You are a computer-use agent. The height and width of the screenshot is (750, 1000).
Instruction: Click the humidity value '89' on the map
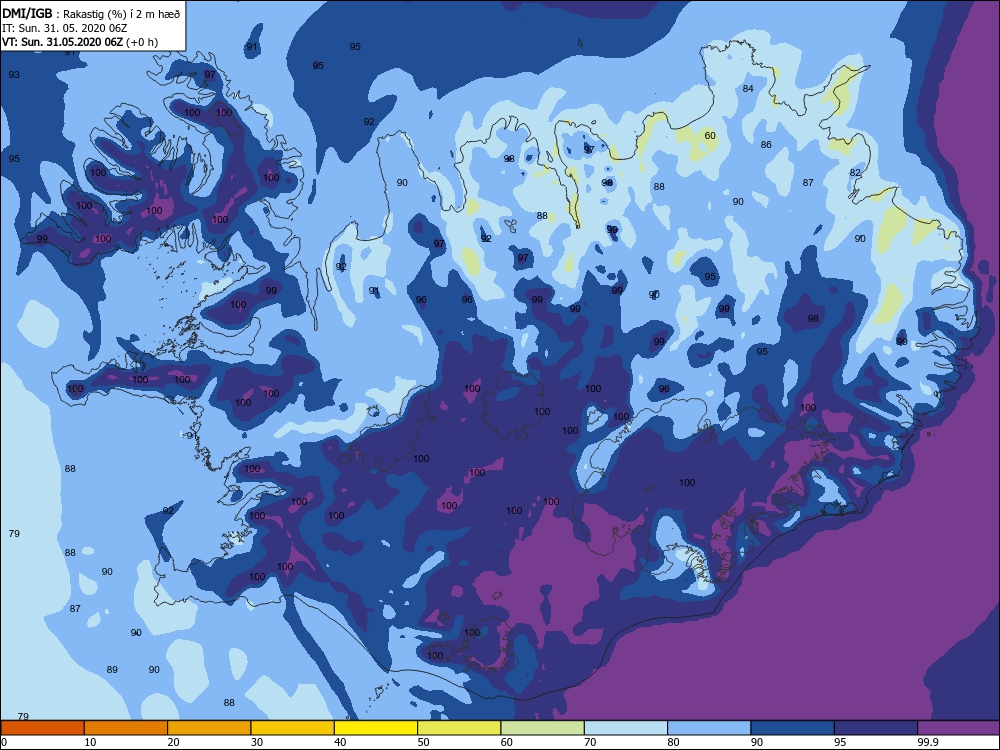click(x=112, y=670)
